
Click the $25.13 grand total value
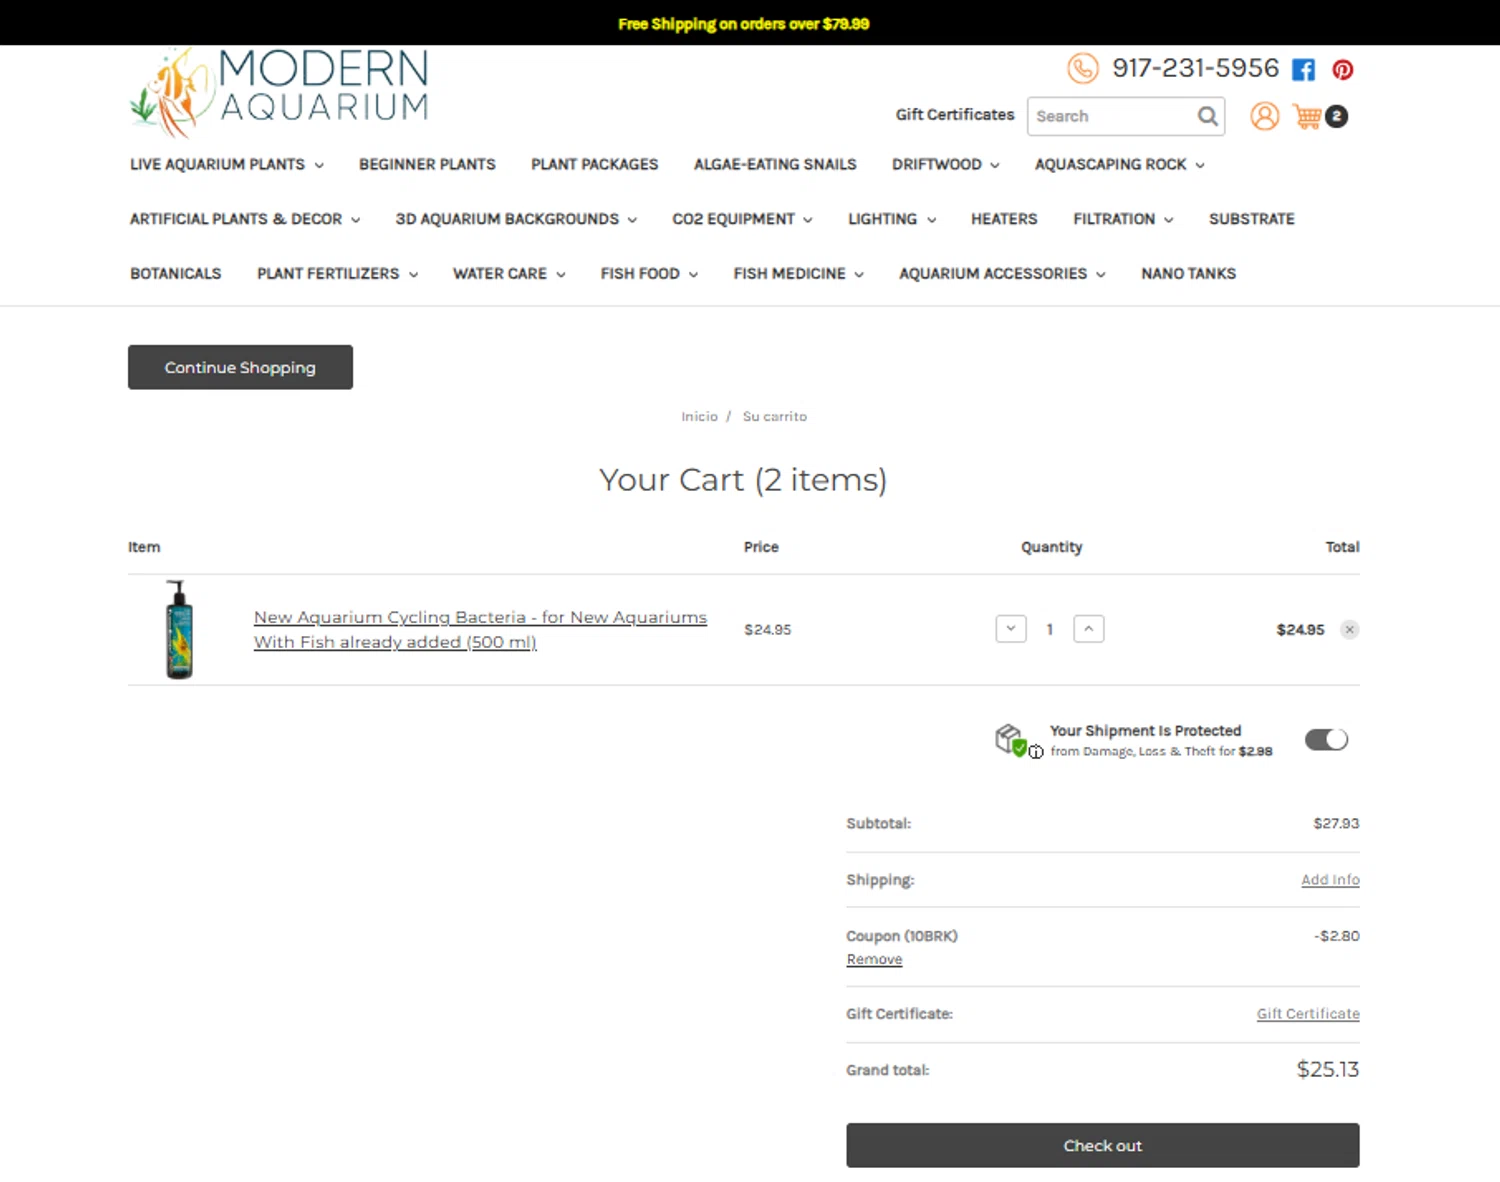[x=1328, y=1069]
